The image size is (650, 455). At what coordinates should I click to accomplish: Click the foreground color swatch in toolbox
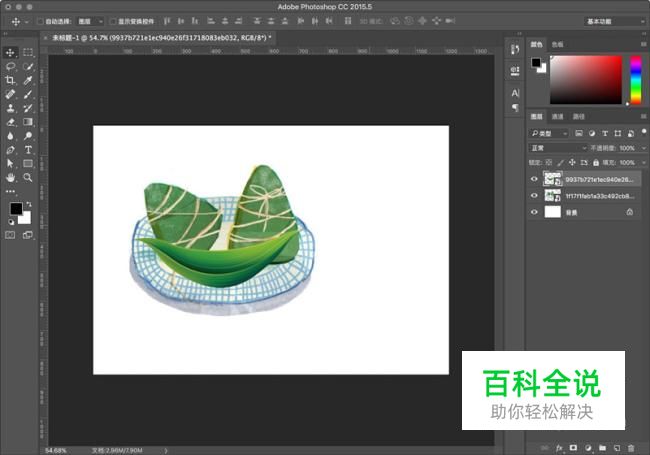(x=15, y=208)
